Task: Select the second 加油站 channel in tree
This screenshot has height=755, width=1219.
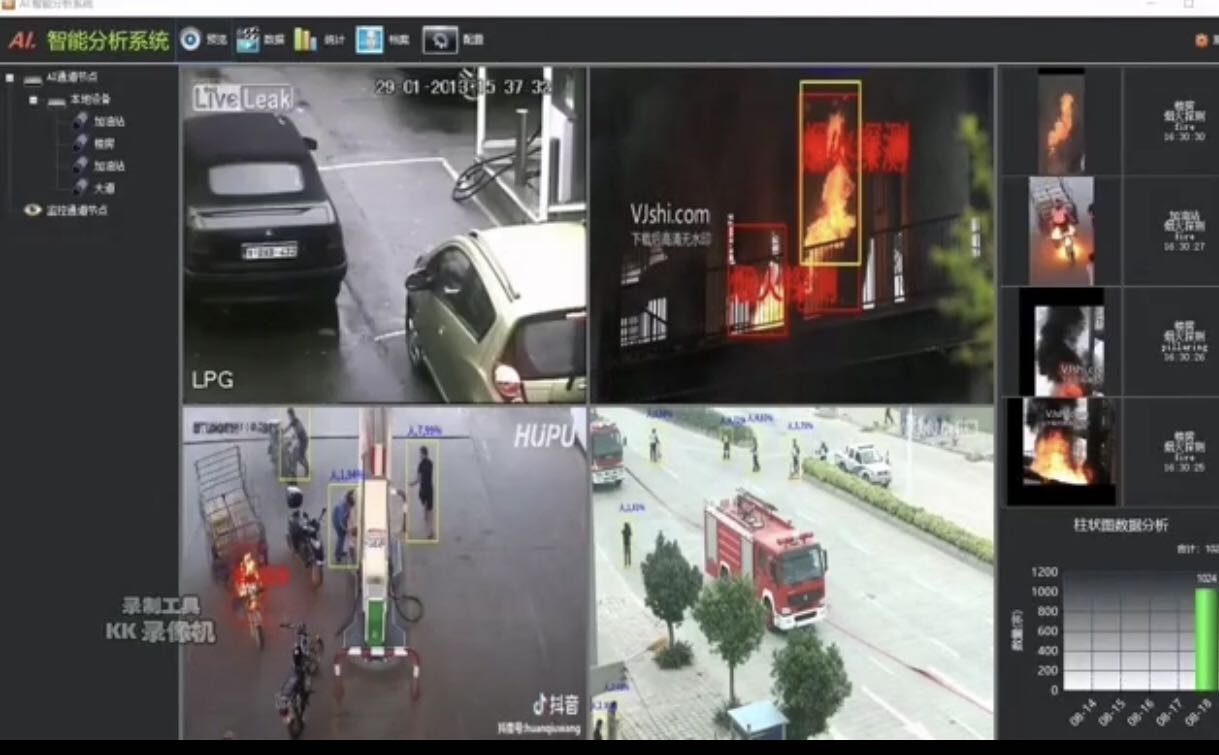Action: 109,166
